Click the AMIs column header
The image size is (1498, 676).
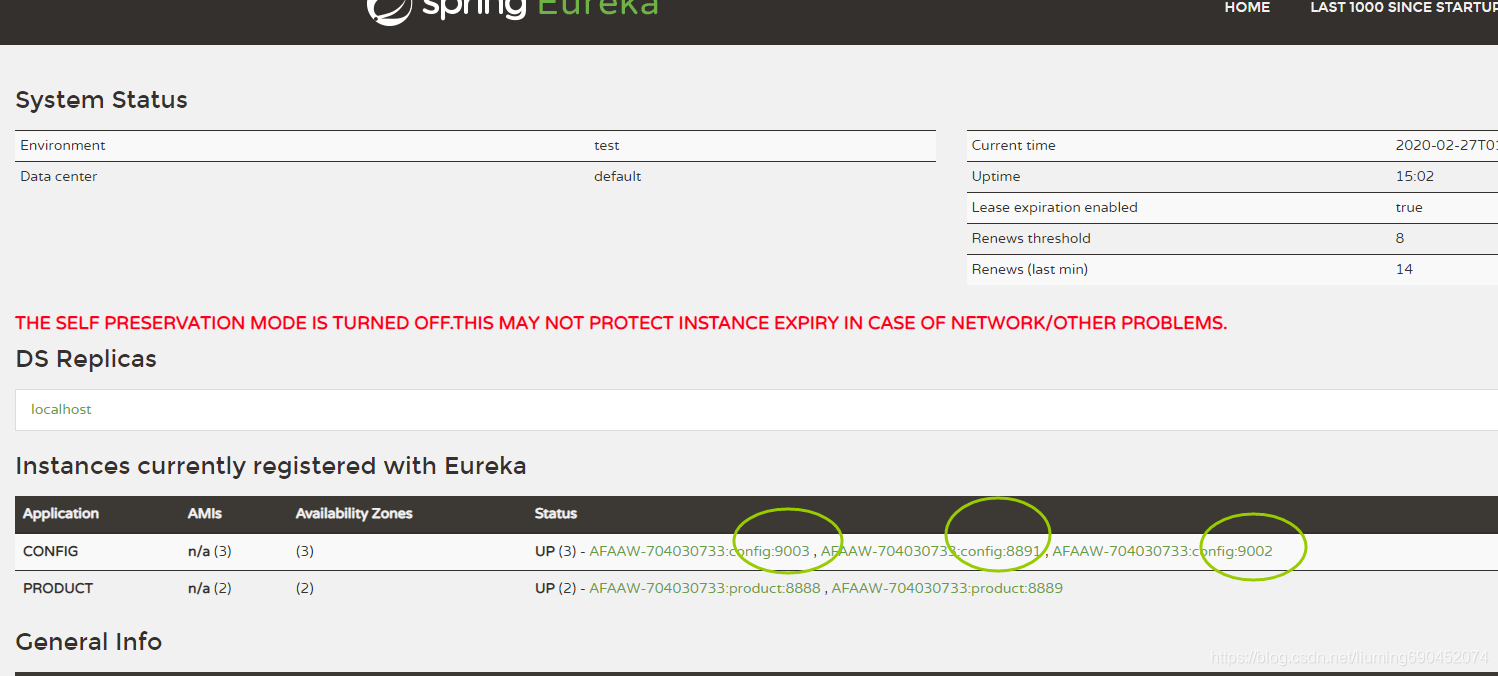coord(204,513)
